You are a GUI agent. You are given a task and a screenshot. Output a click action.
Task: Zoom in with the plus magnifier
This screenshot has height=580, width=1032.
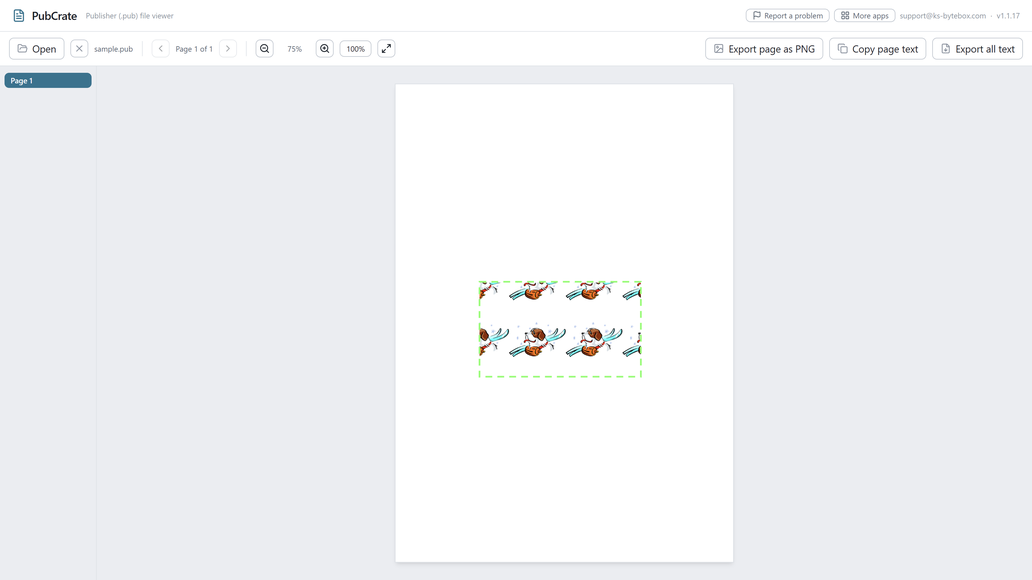click(324, 49)
